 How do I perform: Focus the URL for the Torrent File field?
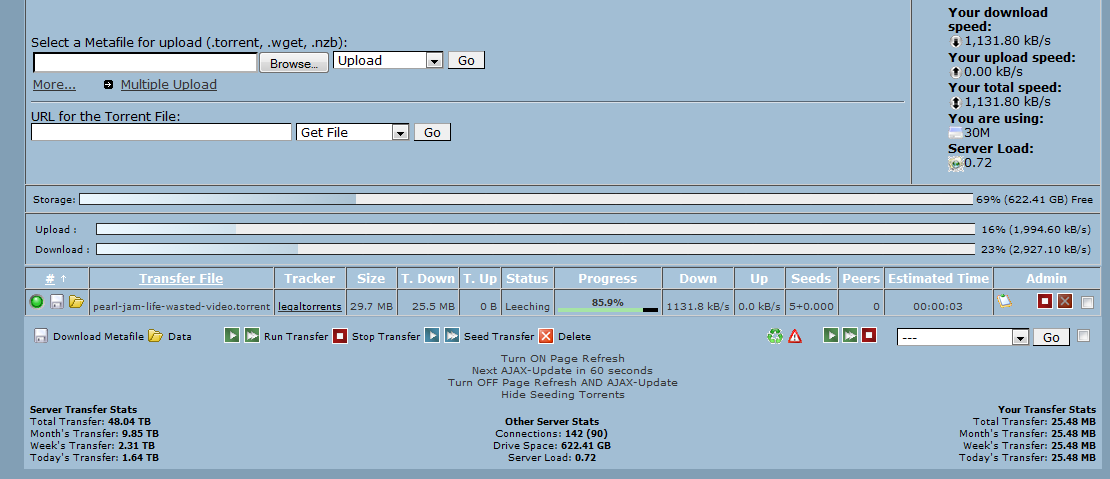pos(161,132)
